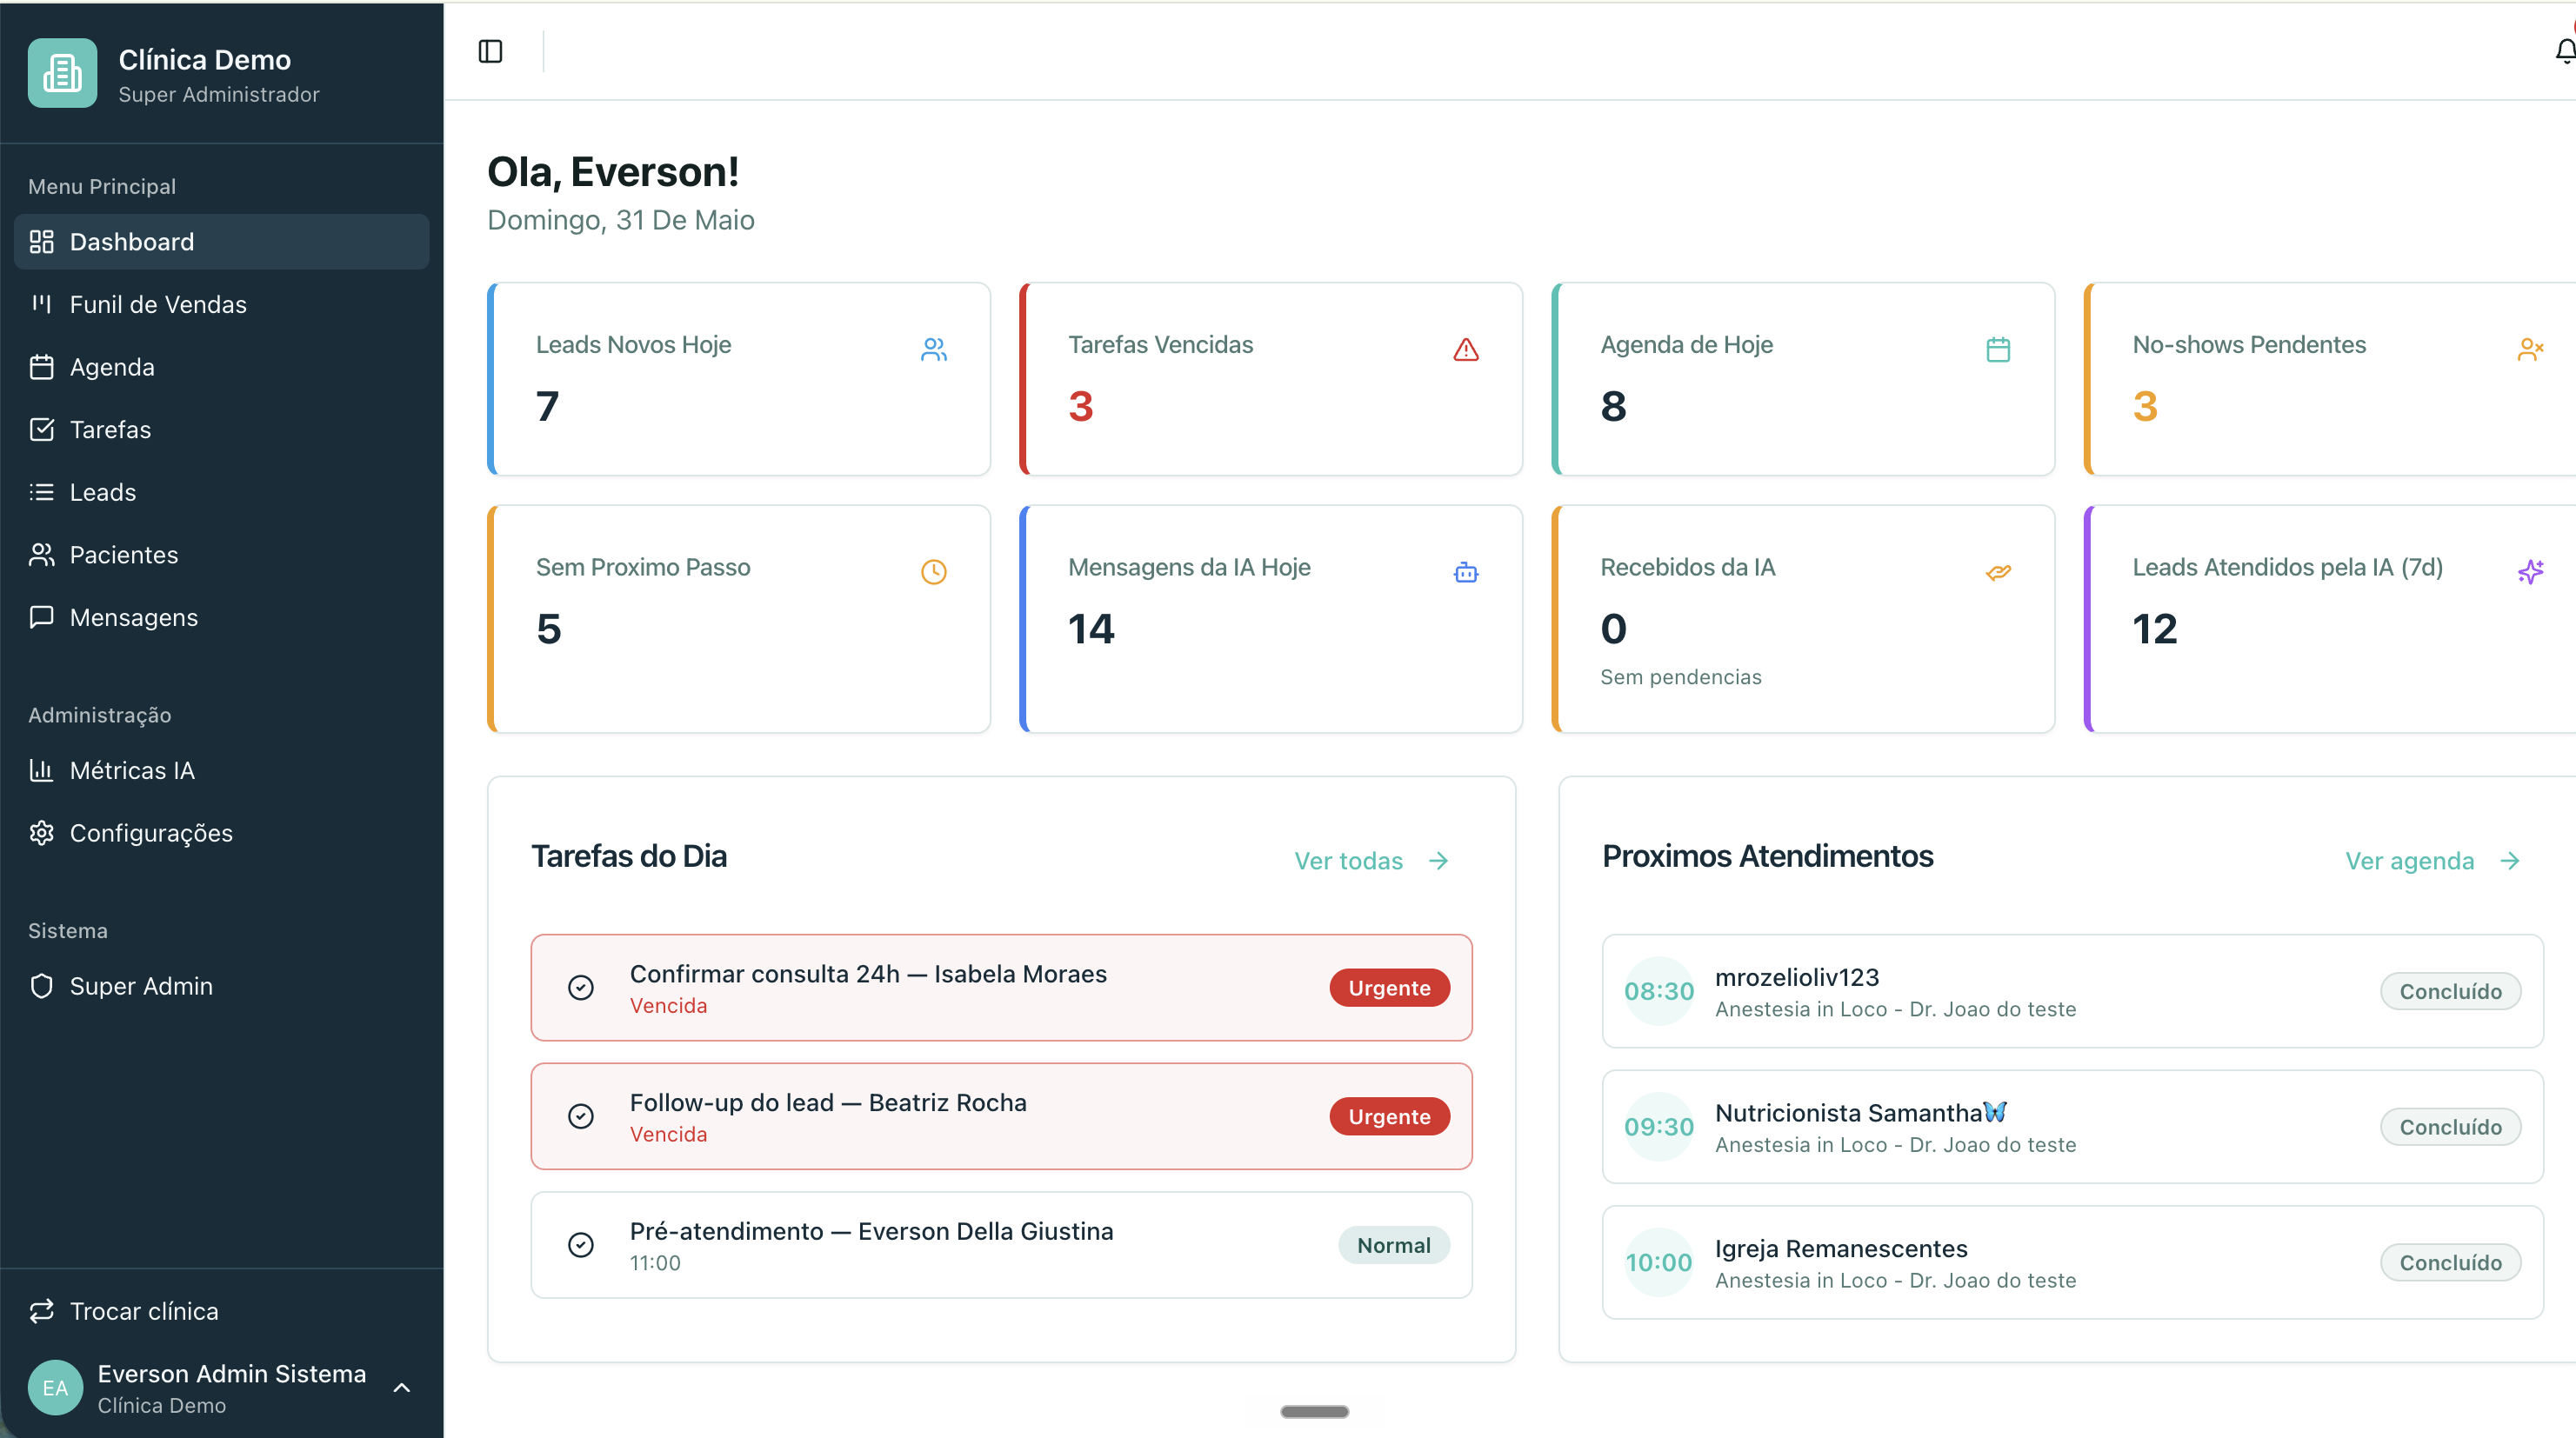The height and width of the screenshot is (1438, 2576).
Task: Click Normal badge on Pré-atendimento task
Action: (1394, 1245)
